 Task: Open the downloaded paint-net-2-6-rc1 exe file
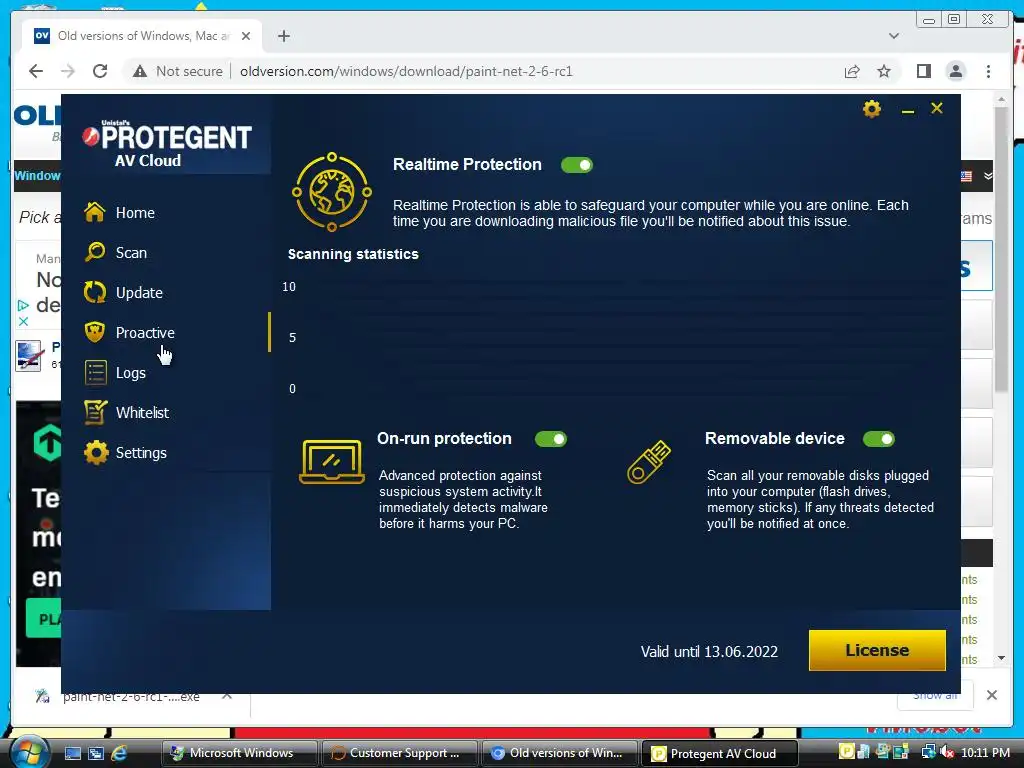pyautogui.click(x=131, y=697)
